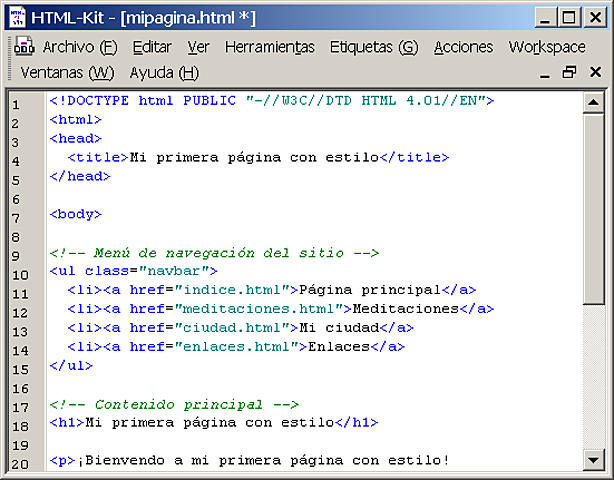Open the Etiquetas (G) menu
This screenshot has height=480, width=614.
374,47
